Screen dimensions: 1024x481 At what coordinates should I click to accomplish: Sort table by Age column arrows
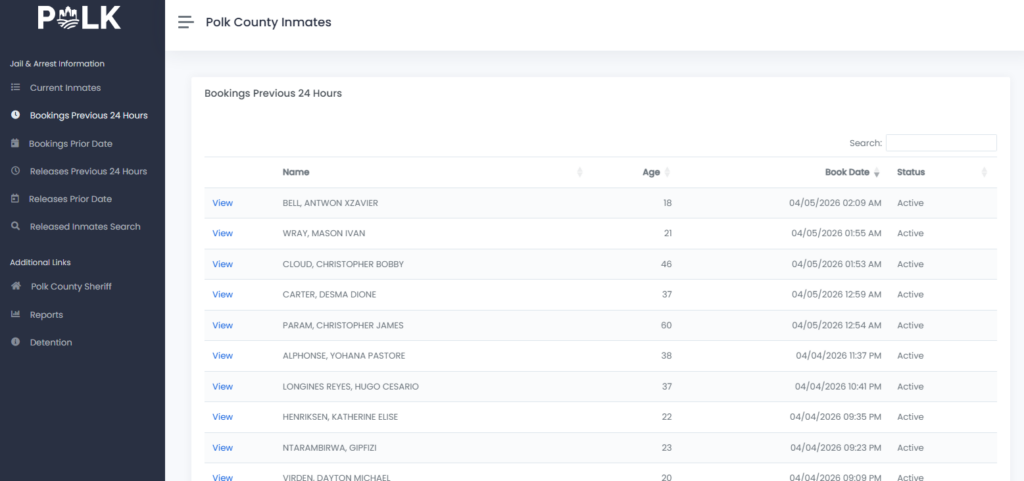click(667, 173)
